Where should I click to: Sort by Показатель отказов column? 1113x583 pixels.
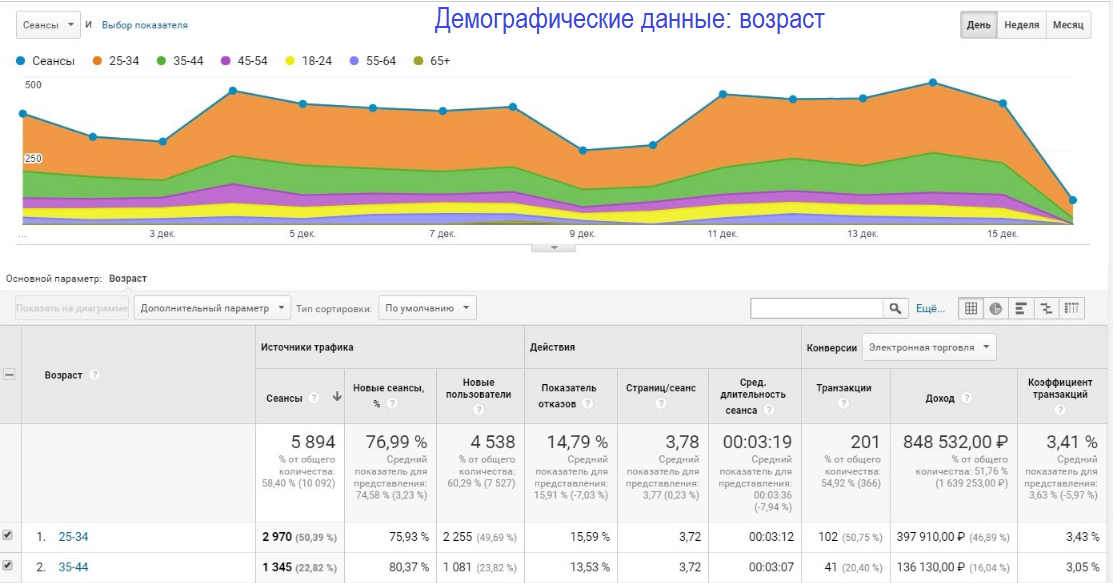click(x=569, y=396)
